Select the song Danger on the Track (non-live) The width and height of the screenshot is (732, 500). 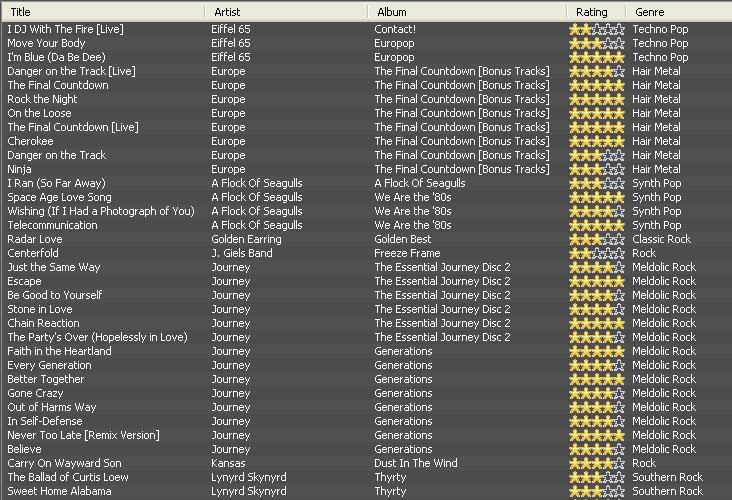56,155
